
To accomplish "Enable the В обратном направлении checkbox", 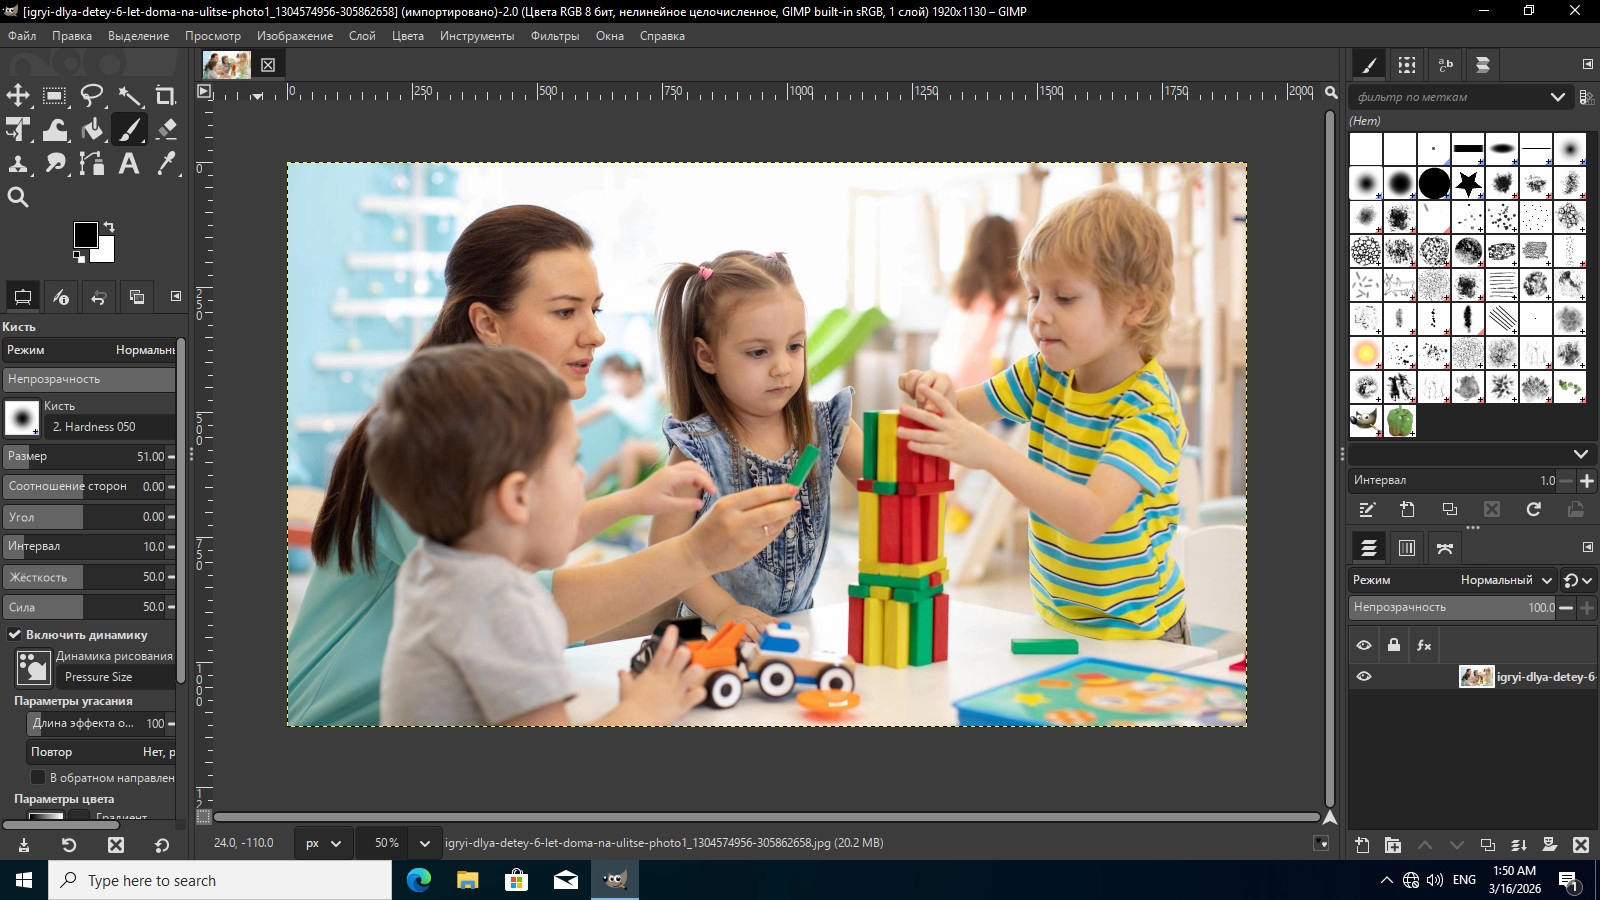I will tap(38, 778).
